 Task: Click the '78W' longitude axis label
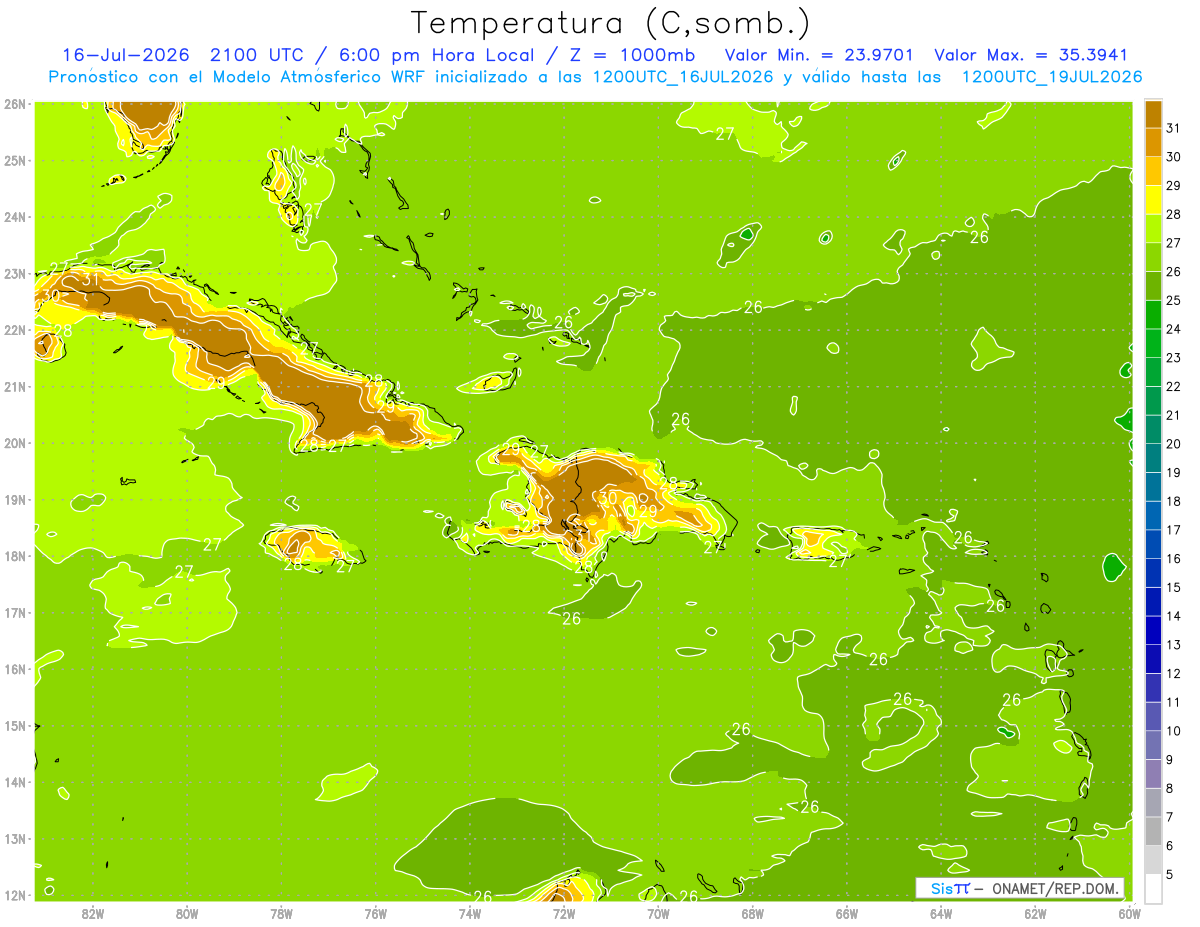click(281, 913)
